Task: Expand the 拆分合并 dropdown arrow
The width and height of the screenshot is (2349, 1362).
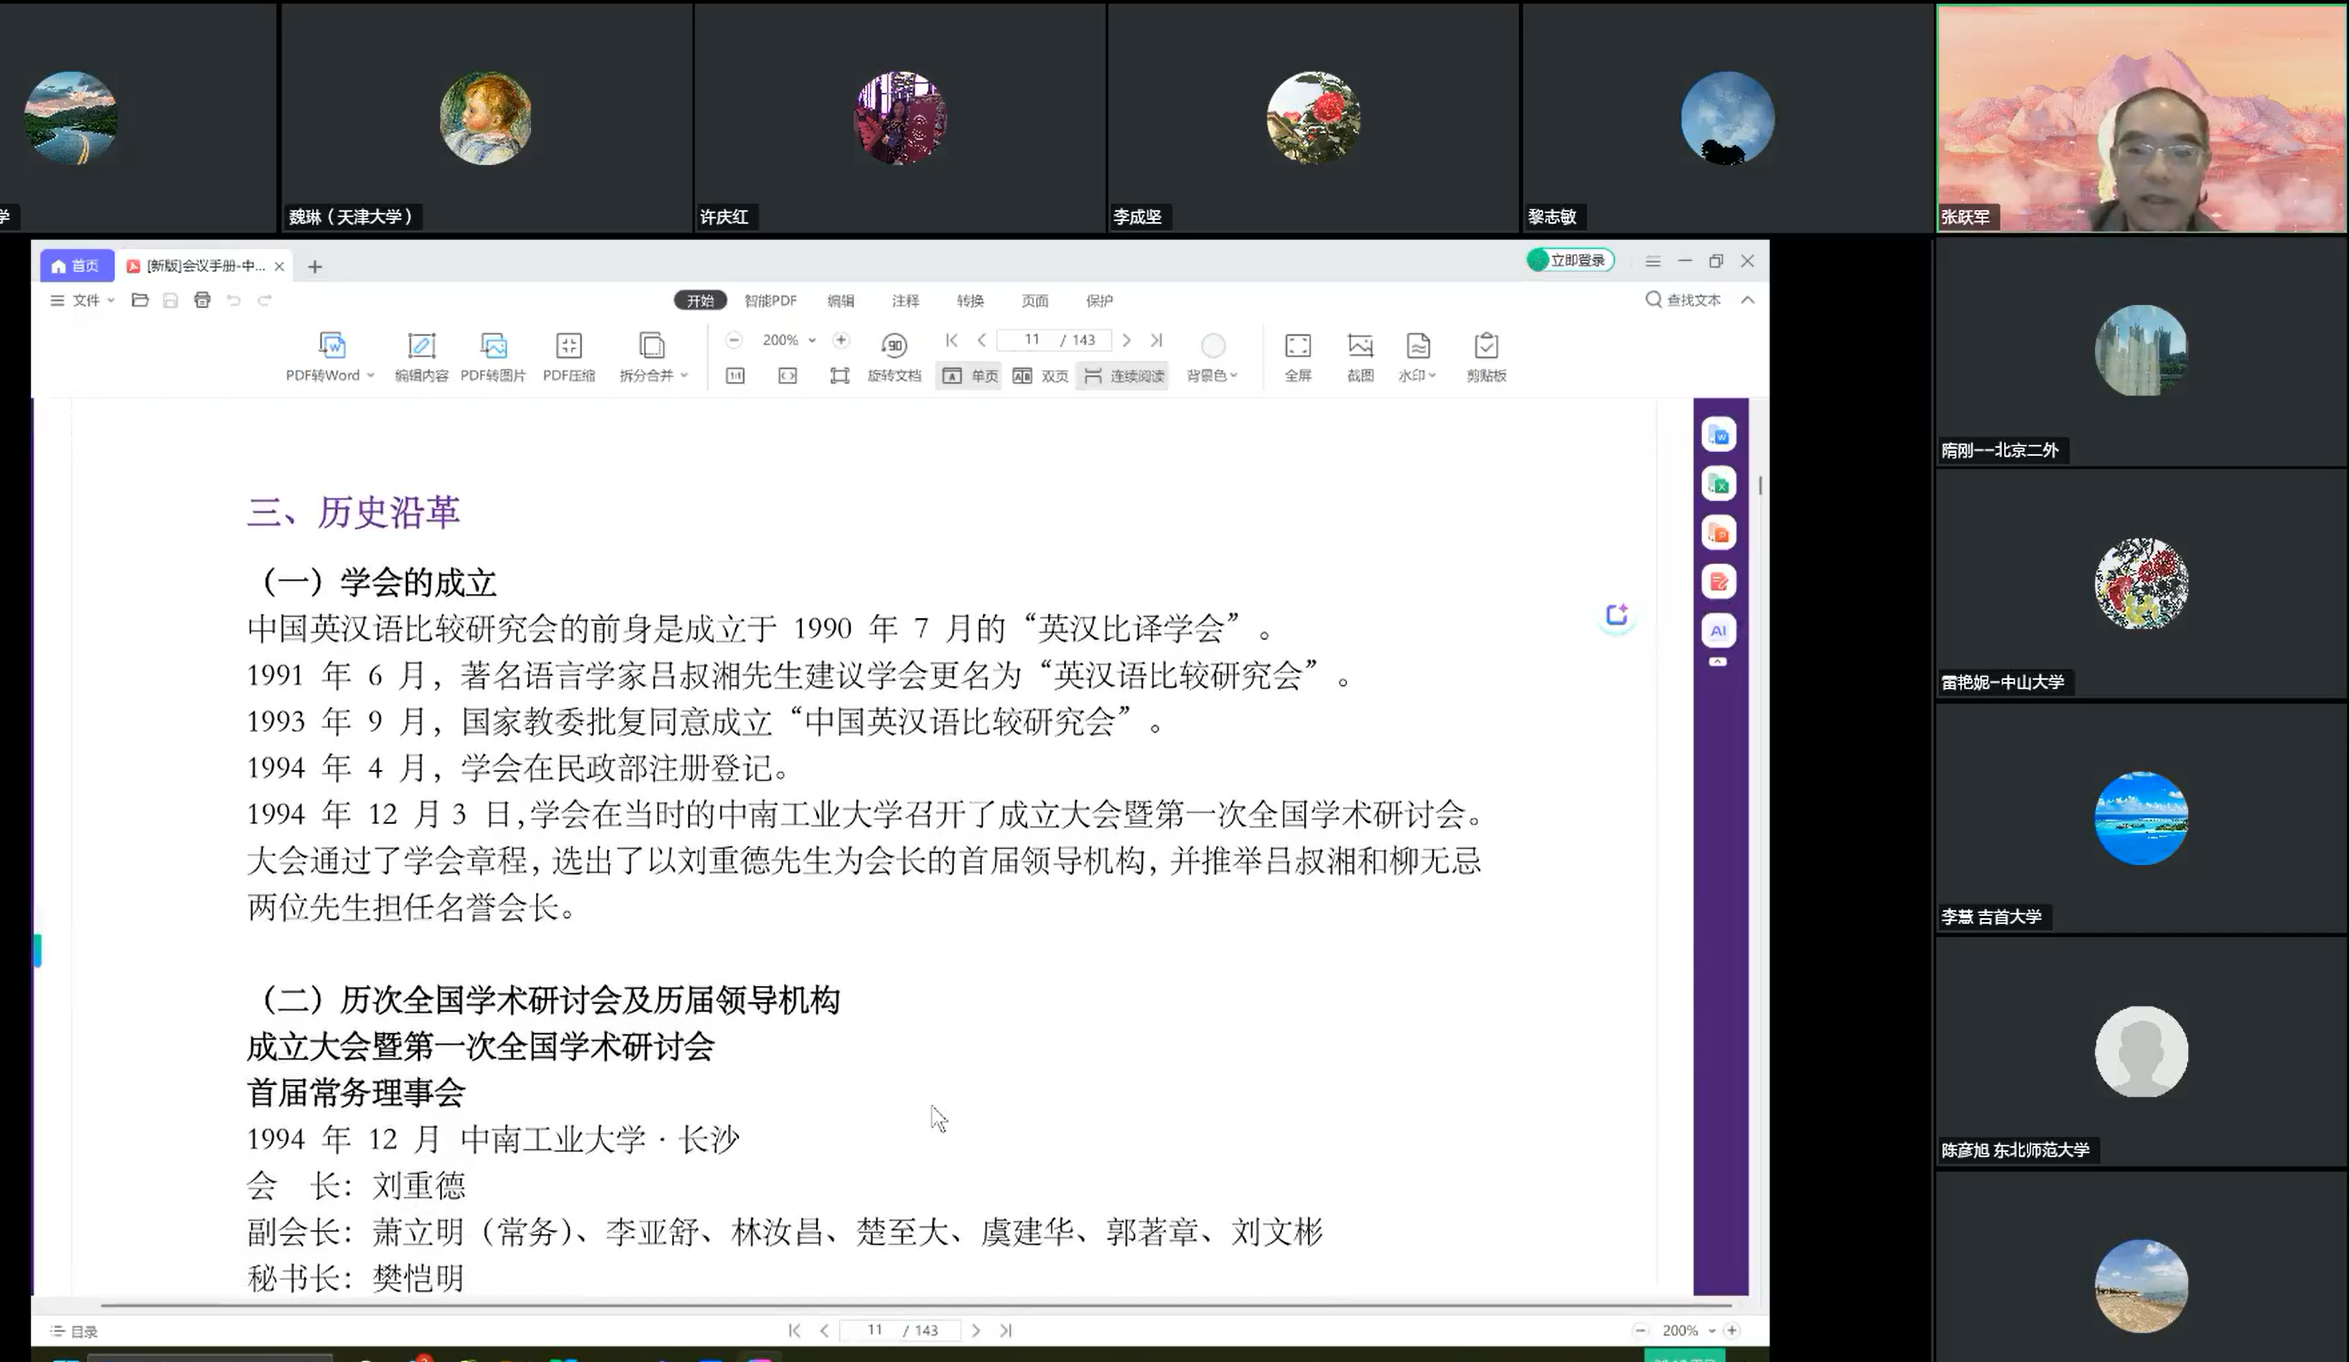Action: (x=684, y=376)
